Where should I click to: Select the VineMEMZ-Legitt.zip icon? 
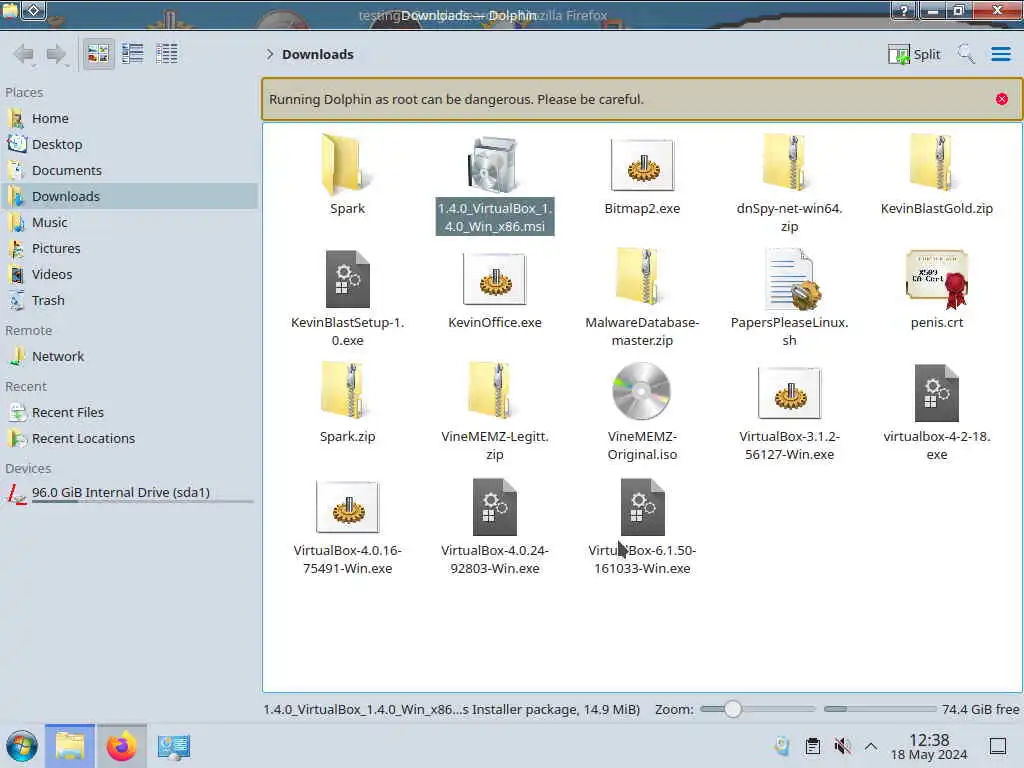pyautogui.click(x=494, y=391)
